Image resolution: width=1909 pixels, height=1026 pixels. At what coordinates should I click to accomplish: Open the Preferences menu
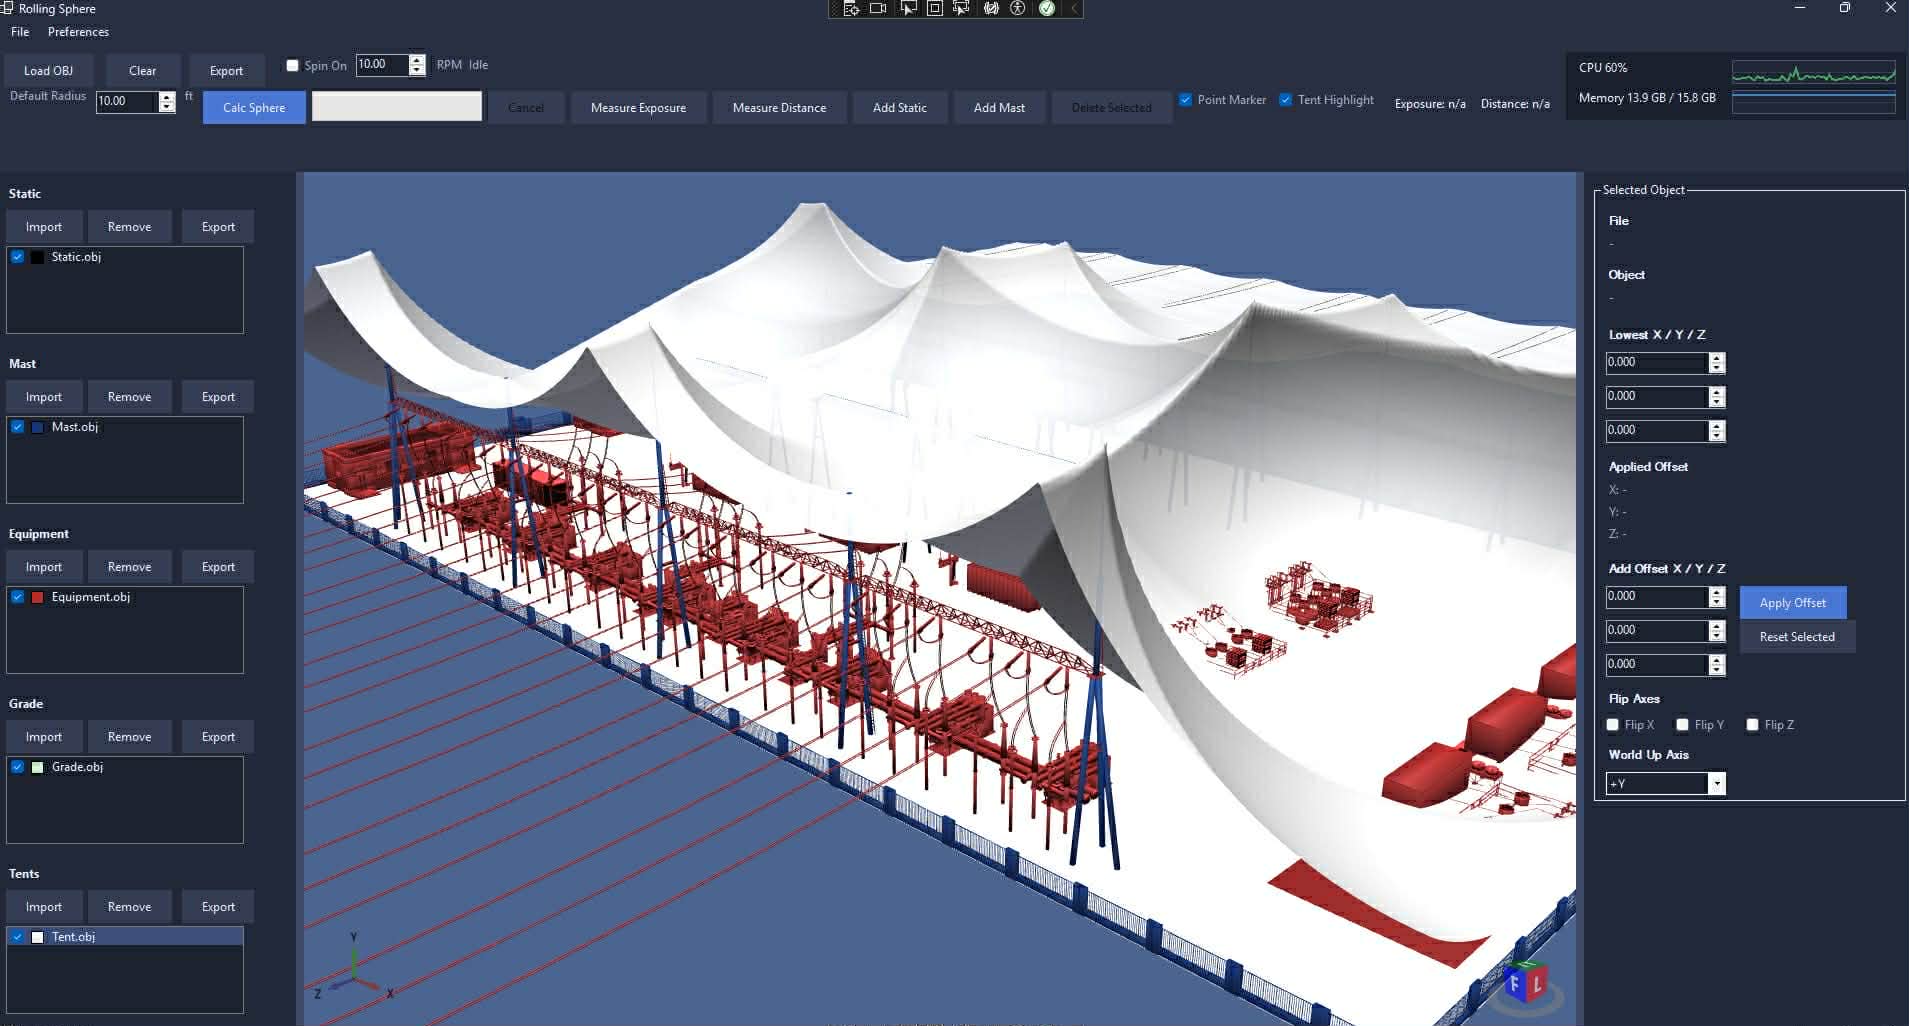click(78, 32)
